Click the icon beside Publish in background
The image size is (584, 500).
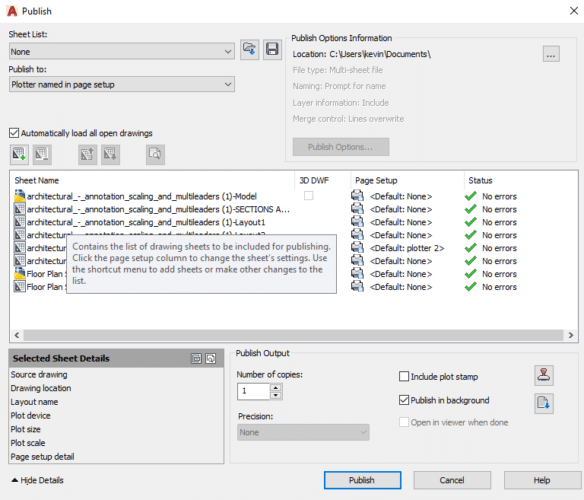tap(544, 403)
